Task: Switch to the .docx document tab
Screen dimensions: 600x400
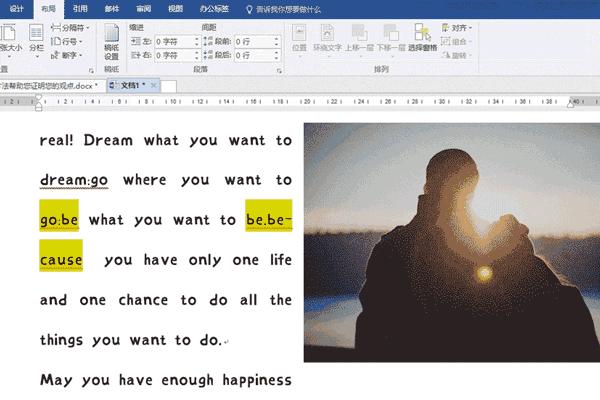Action: click(51, 86)
